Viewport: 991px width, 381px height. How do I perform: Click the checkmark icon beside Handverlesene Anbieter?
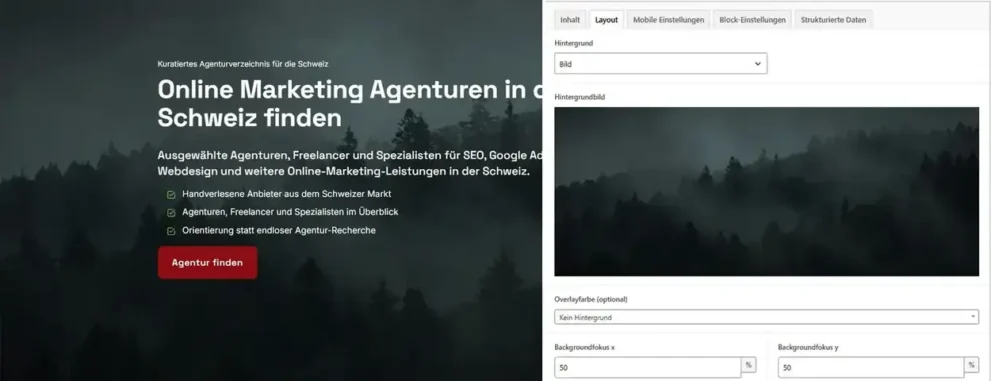click(x=171, y=195)
